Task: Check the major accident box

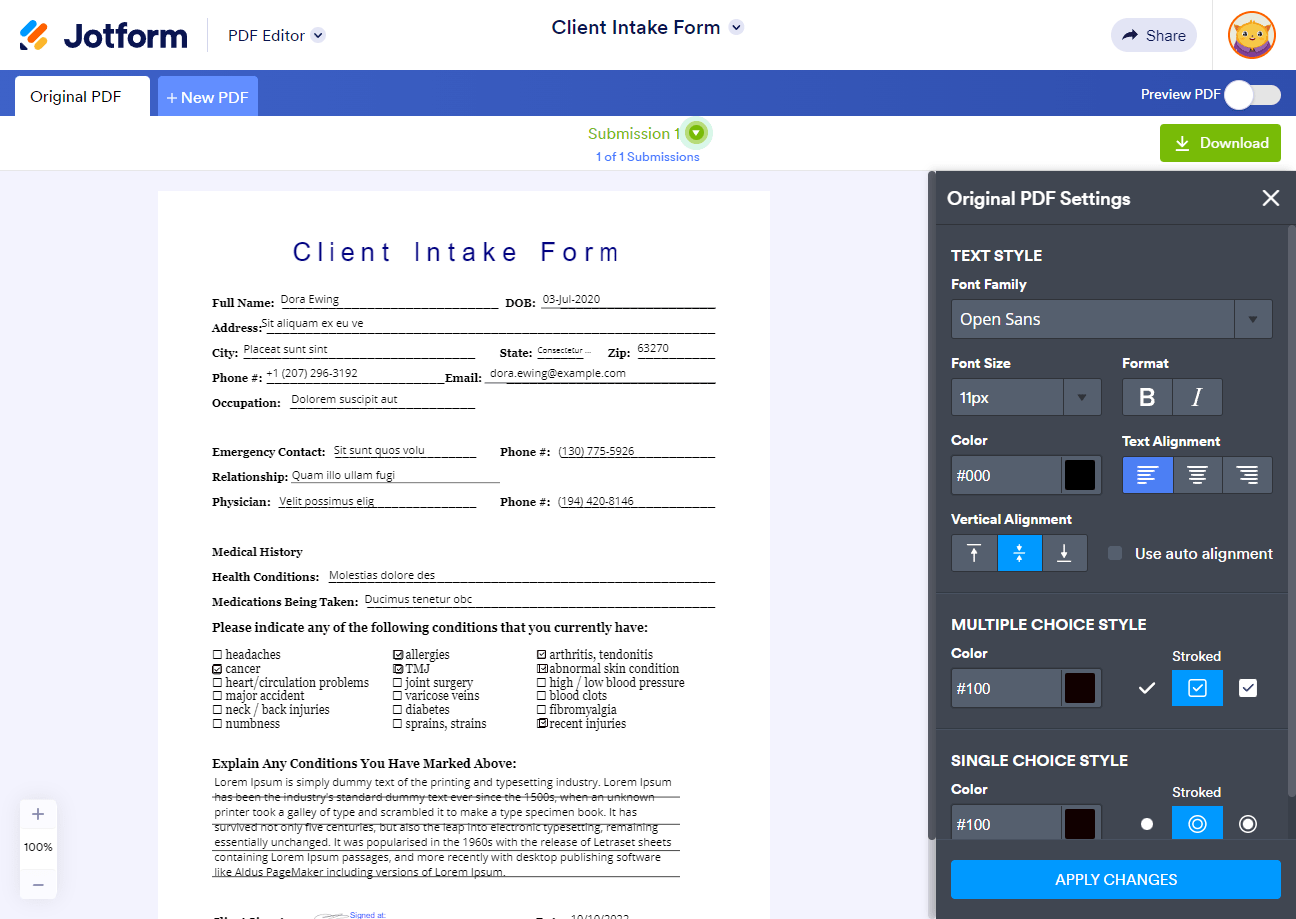Action: (217, 696)
